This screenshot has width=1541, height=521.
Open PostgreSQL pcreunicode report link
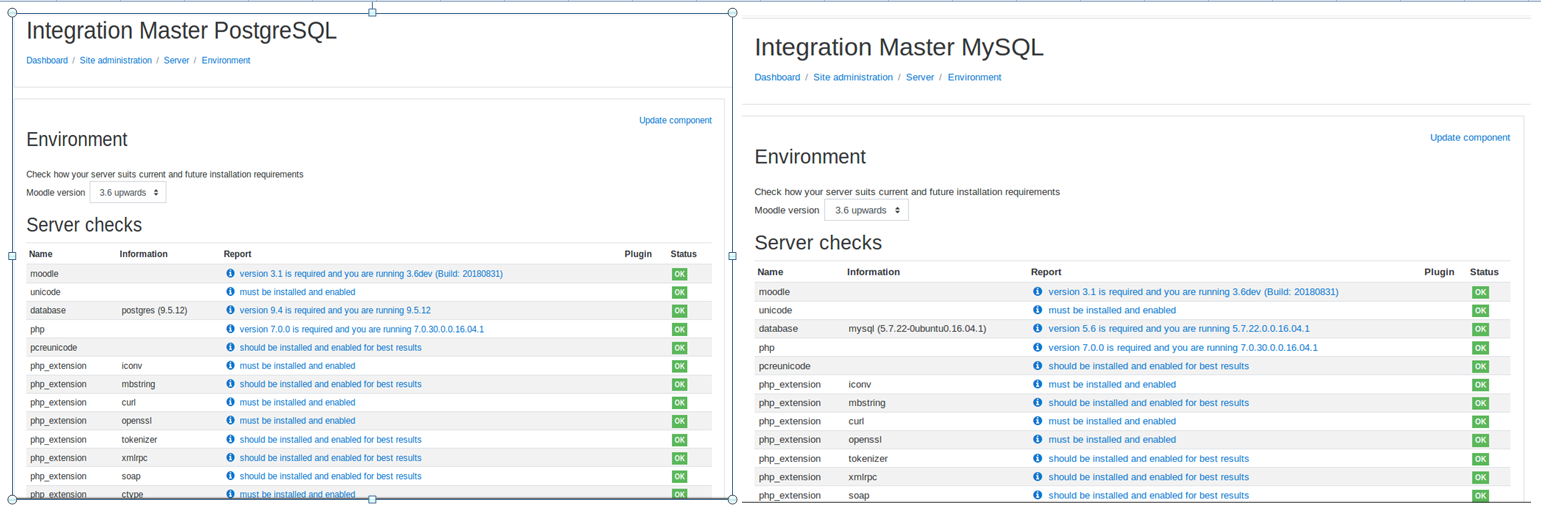coord(330,347)
